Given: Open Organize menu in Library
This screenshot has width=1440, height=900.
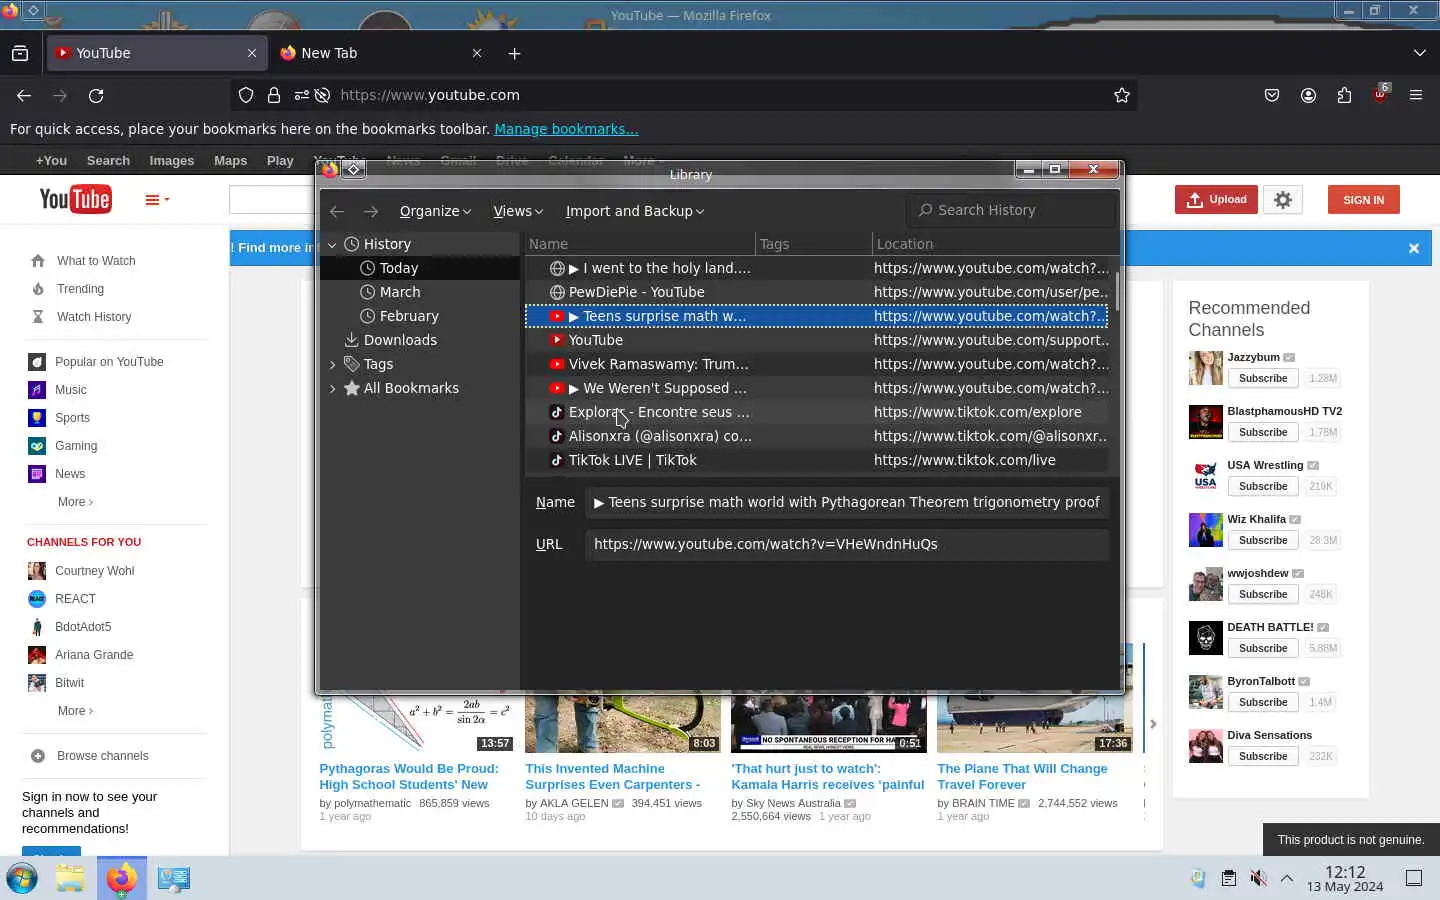Looking at the screenshot, I should tap(435, 211).
